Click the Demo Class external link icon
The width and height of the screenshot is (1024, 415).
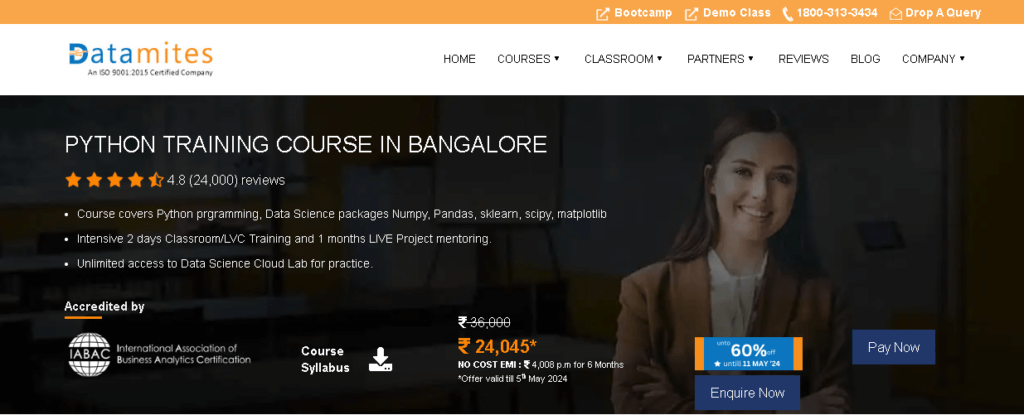691,14
